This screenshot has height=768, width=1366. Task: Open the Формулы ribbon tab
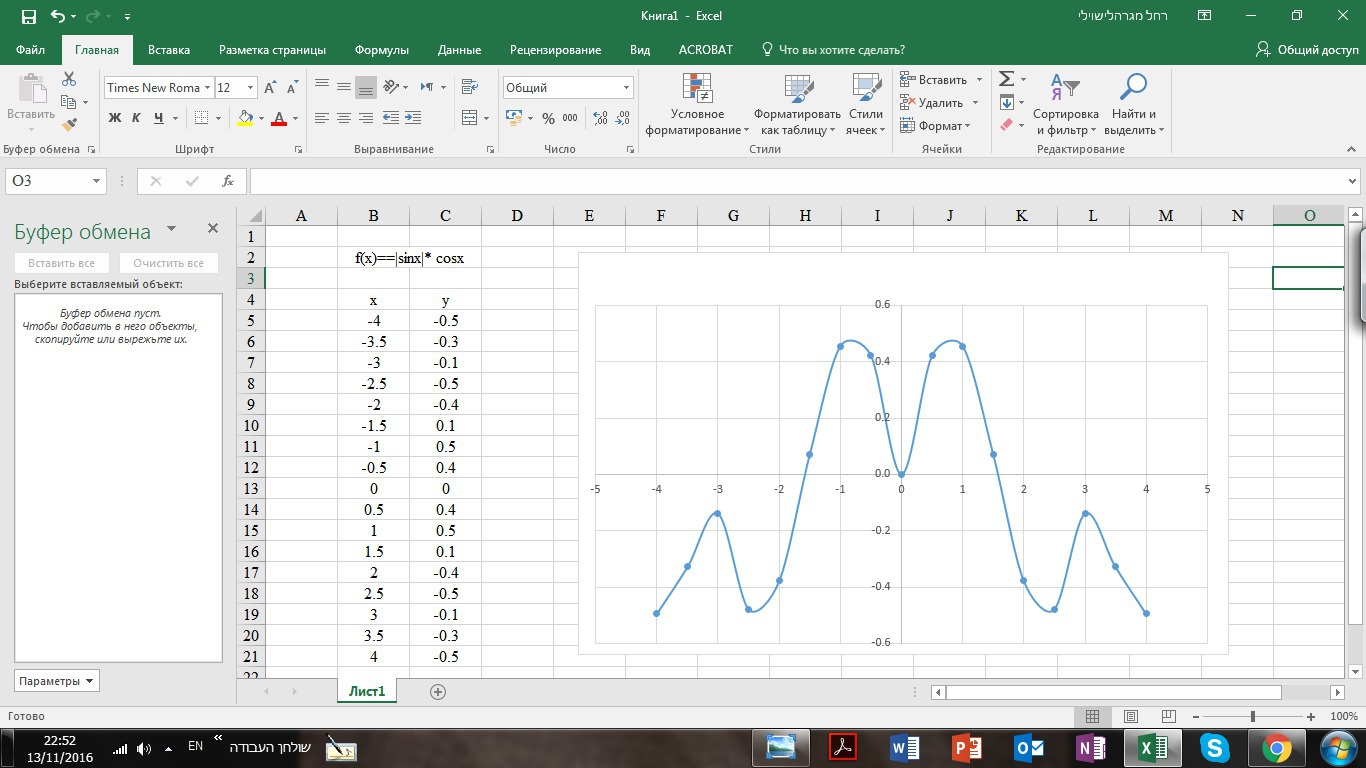pyautogui.click(x=382, y=50)
